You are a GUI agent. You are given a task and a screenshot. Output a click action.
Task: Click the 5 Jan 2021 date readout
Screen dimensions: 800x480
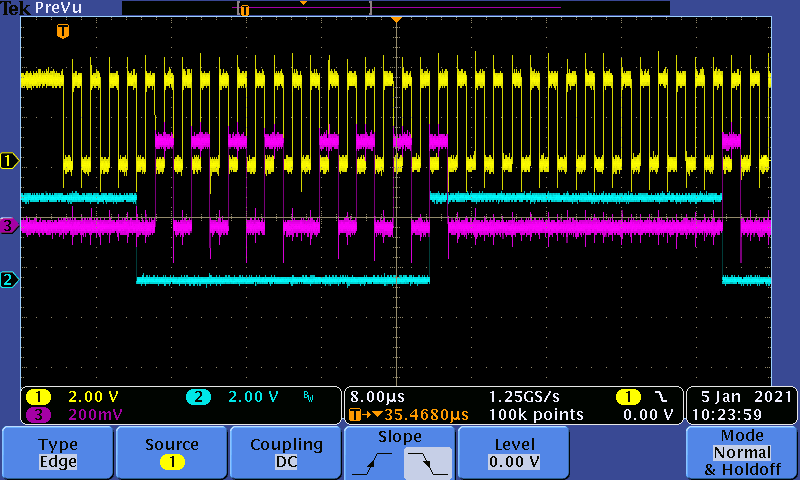point(745,396)
